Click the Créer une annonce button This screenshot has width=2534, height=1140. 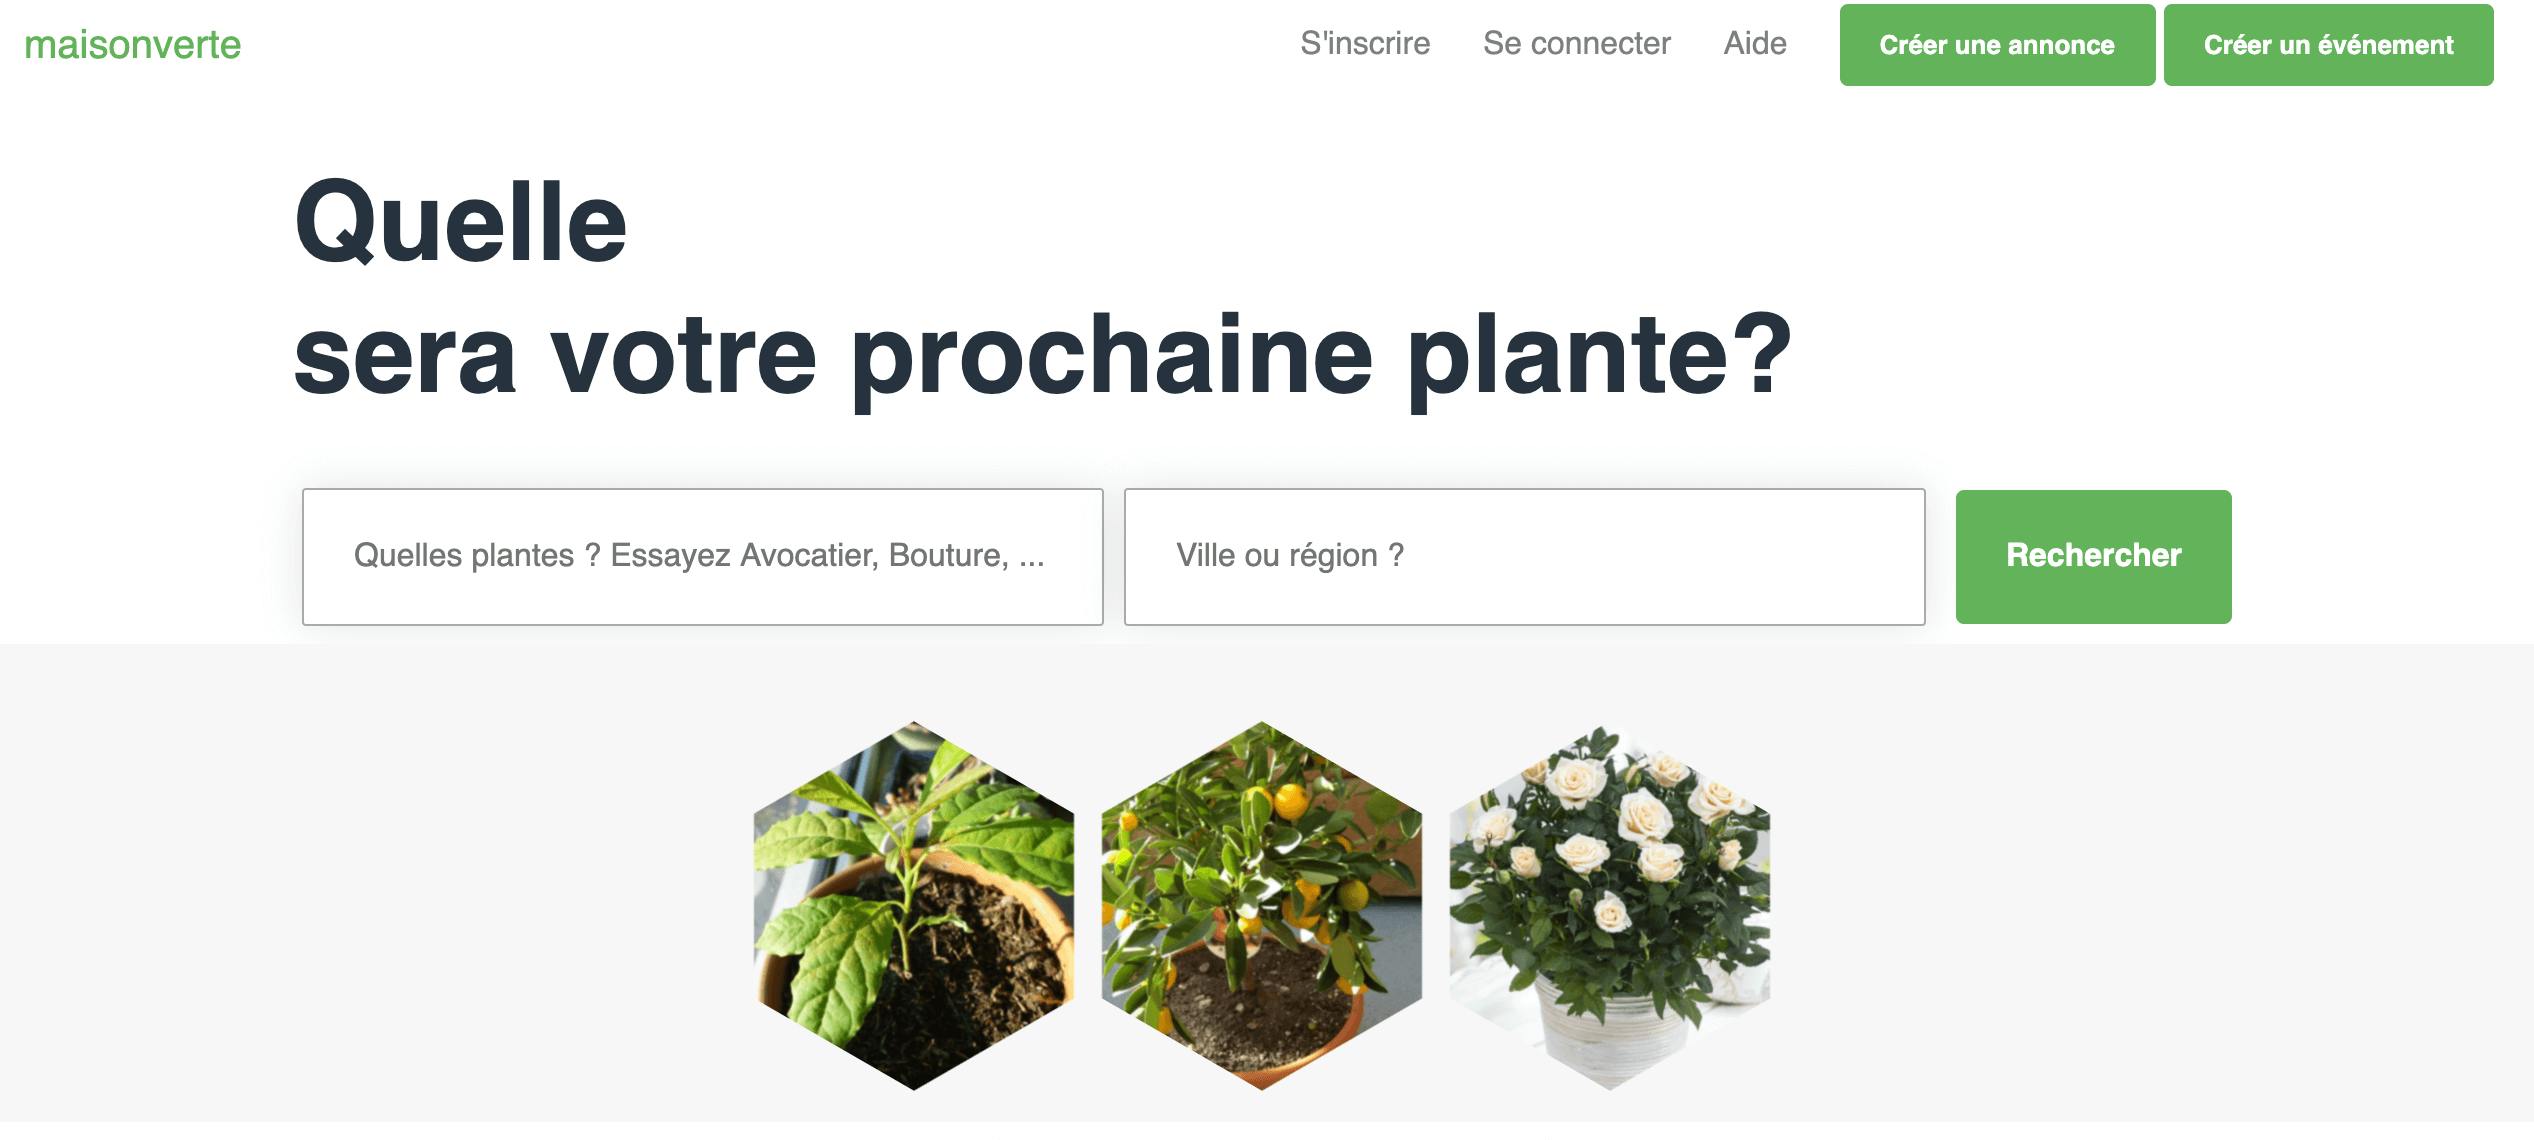click(1997, 45)
